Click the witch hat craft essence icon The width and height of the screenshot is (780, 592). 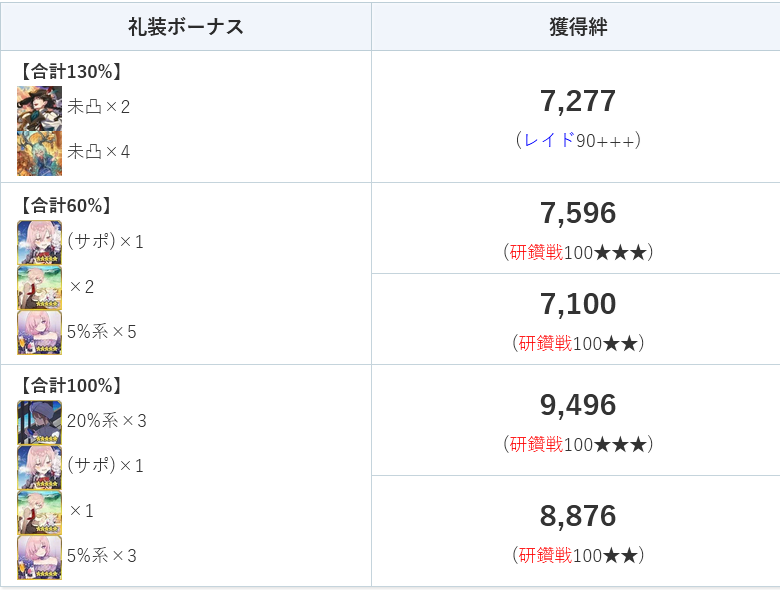click(39, 108)
